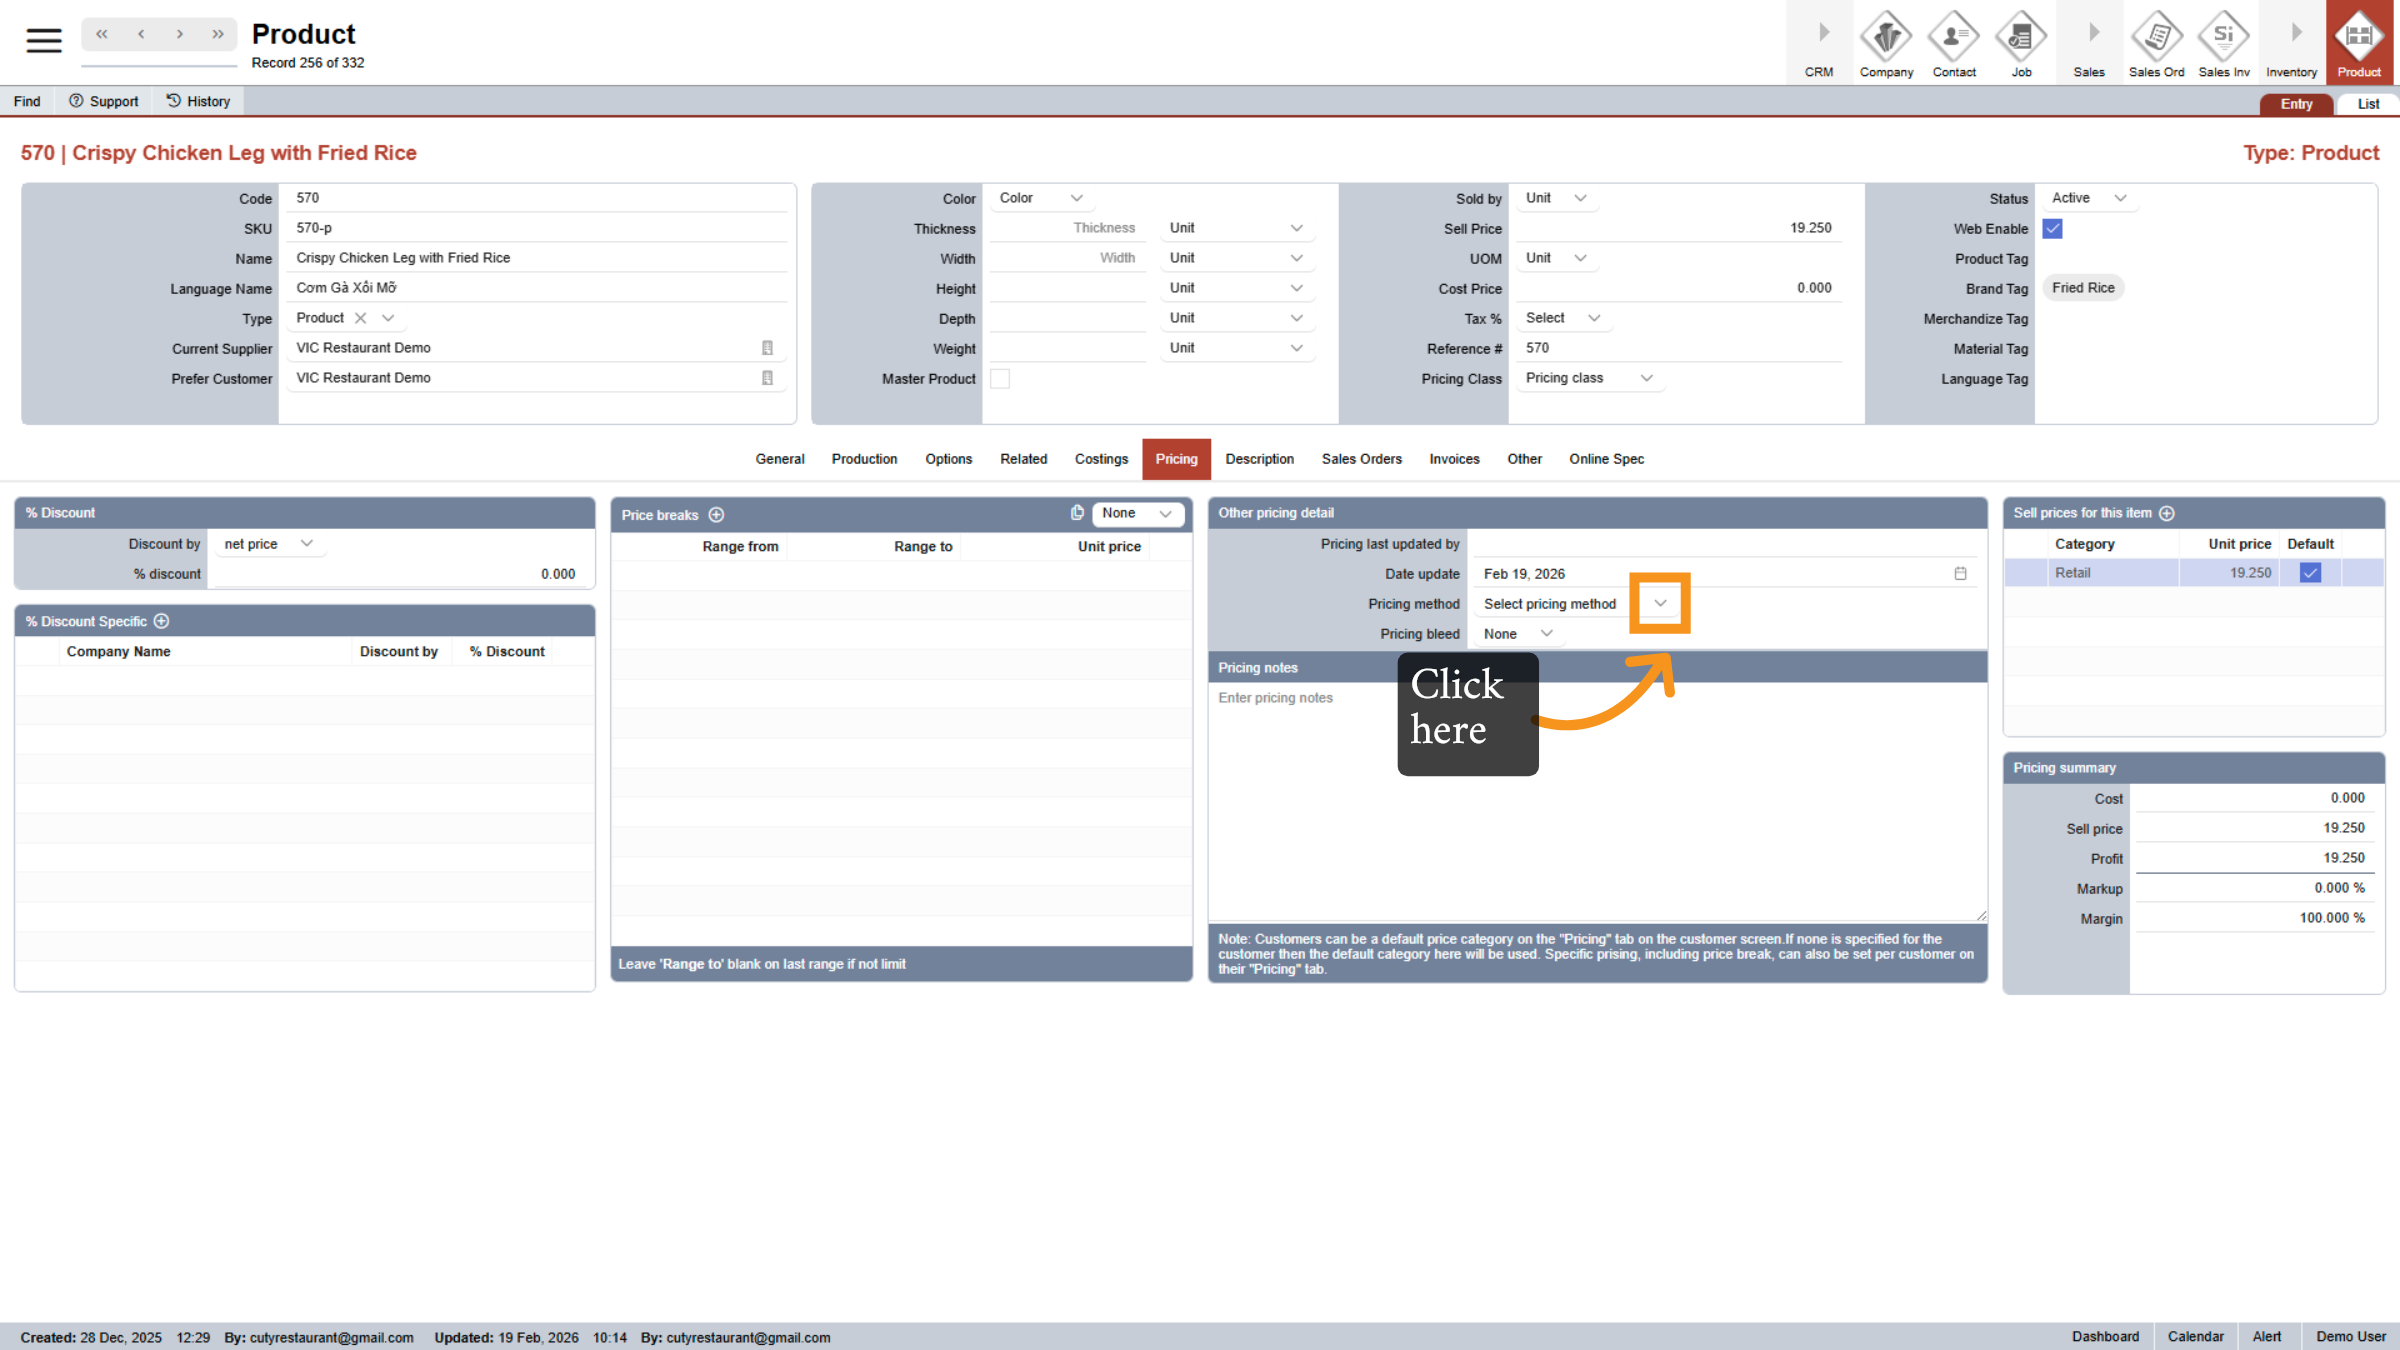
Task: Open Date update calendar picker
Action: (x=1960, y=574)
